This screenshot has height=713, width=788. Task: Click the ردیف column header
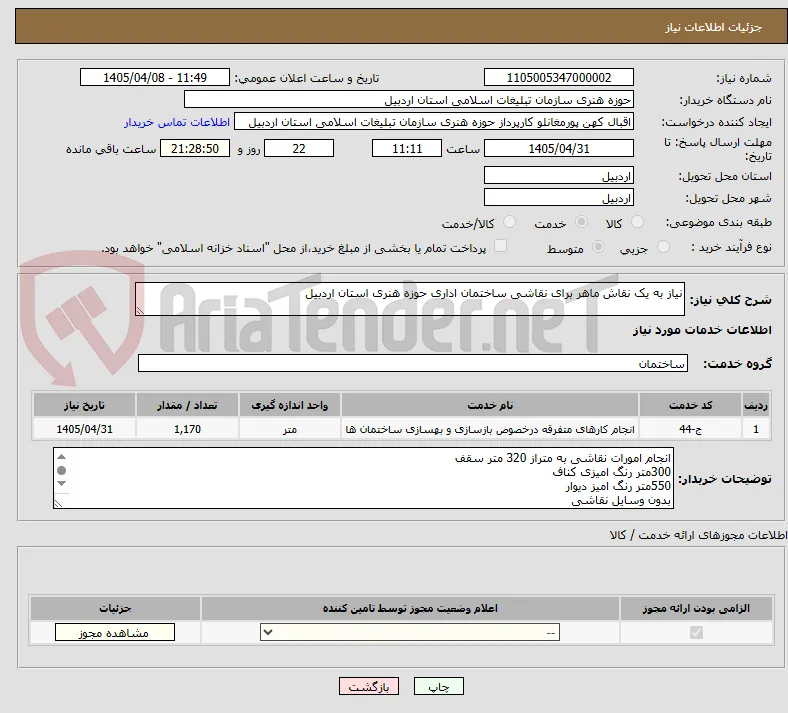(x=756, y=405)
